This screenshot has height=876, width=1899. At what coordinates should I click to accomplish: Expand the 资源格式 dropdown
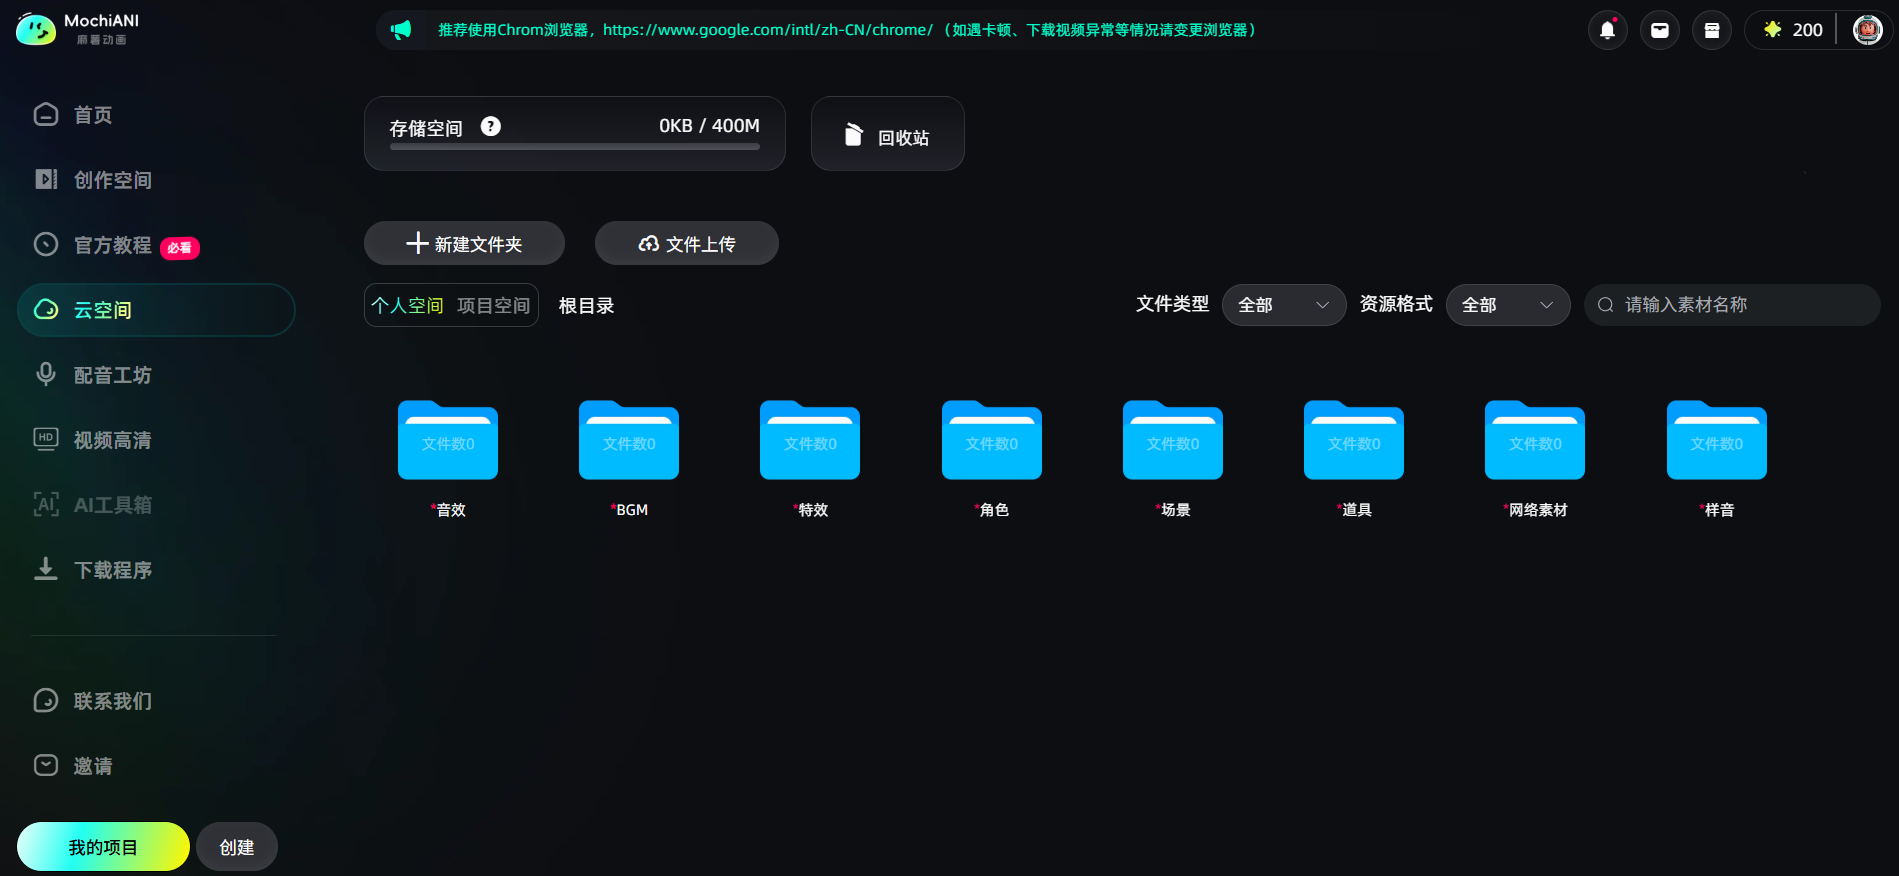click(x=1508, y=305)
